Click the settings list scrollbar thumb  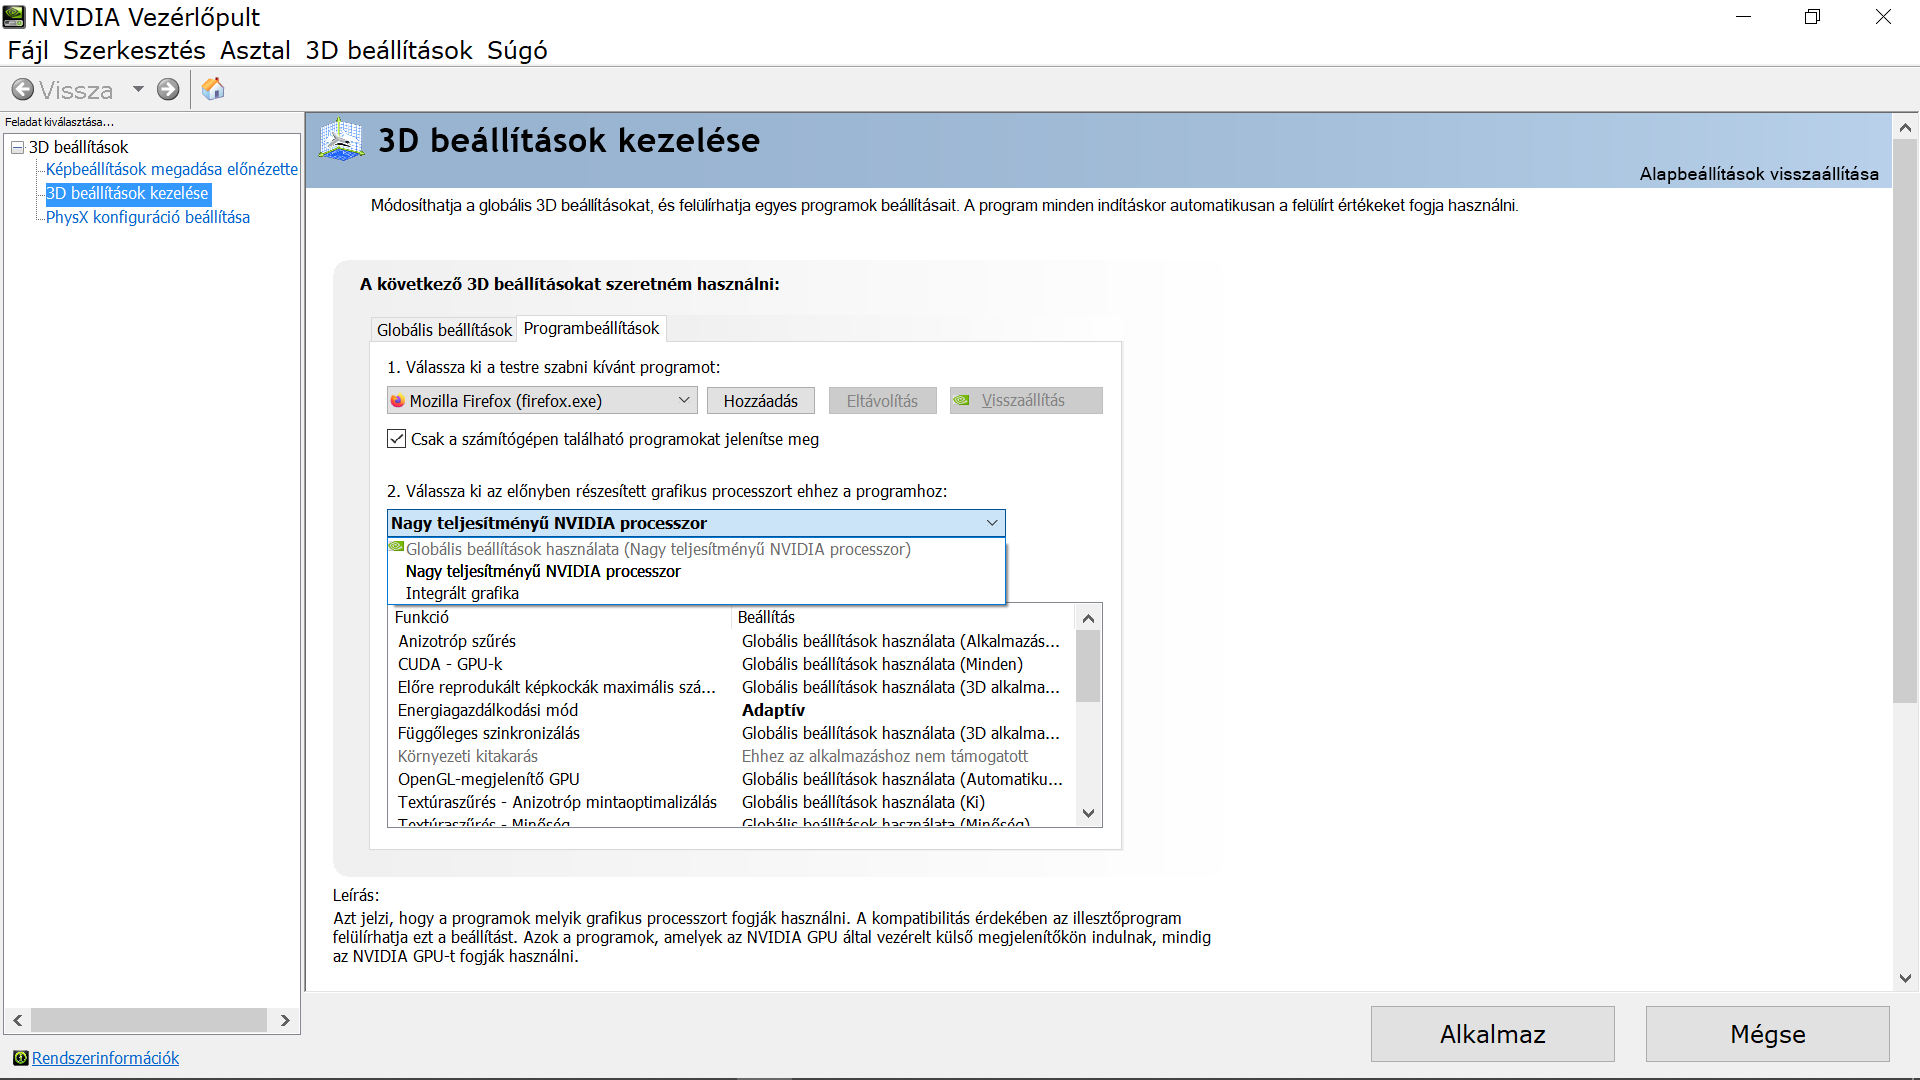[x=1089, y=666]
